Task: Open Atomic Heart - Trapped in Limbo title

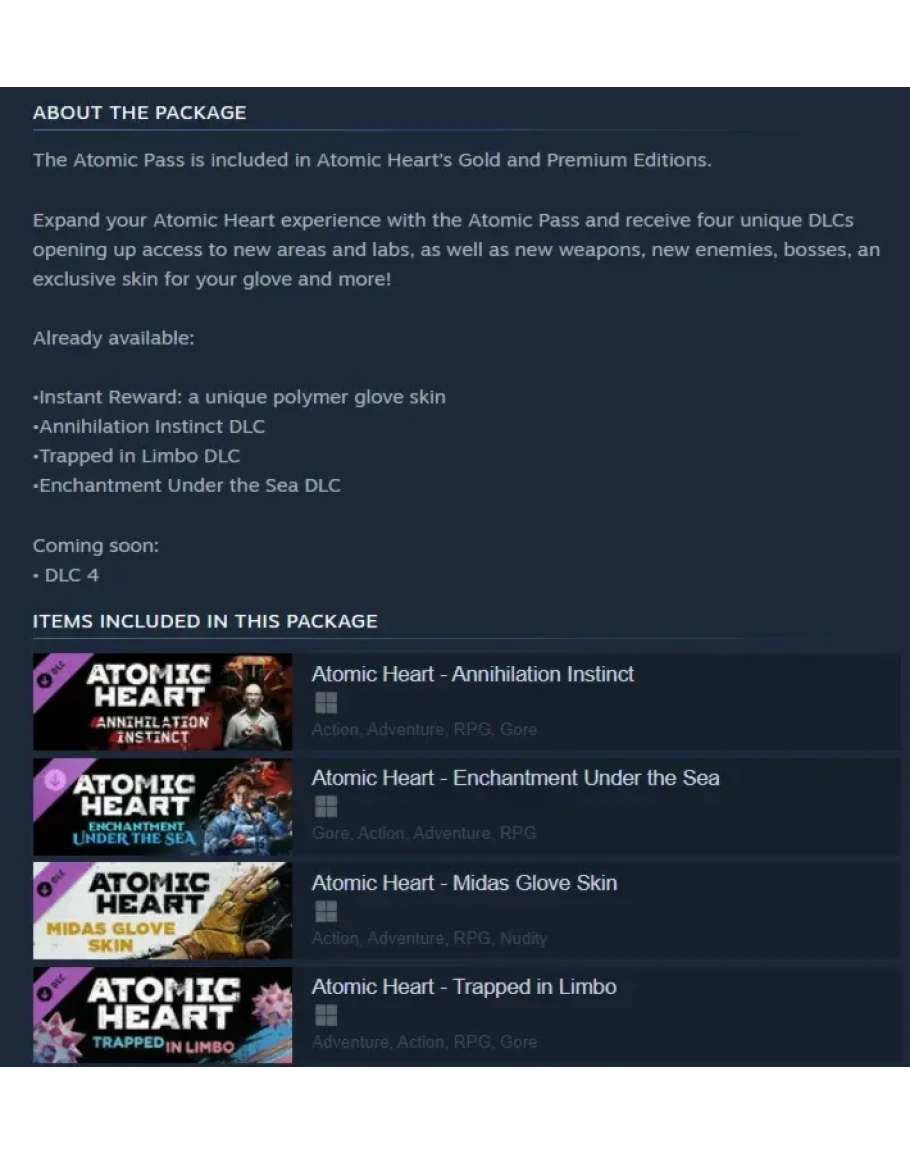Action: point(464,986)
